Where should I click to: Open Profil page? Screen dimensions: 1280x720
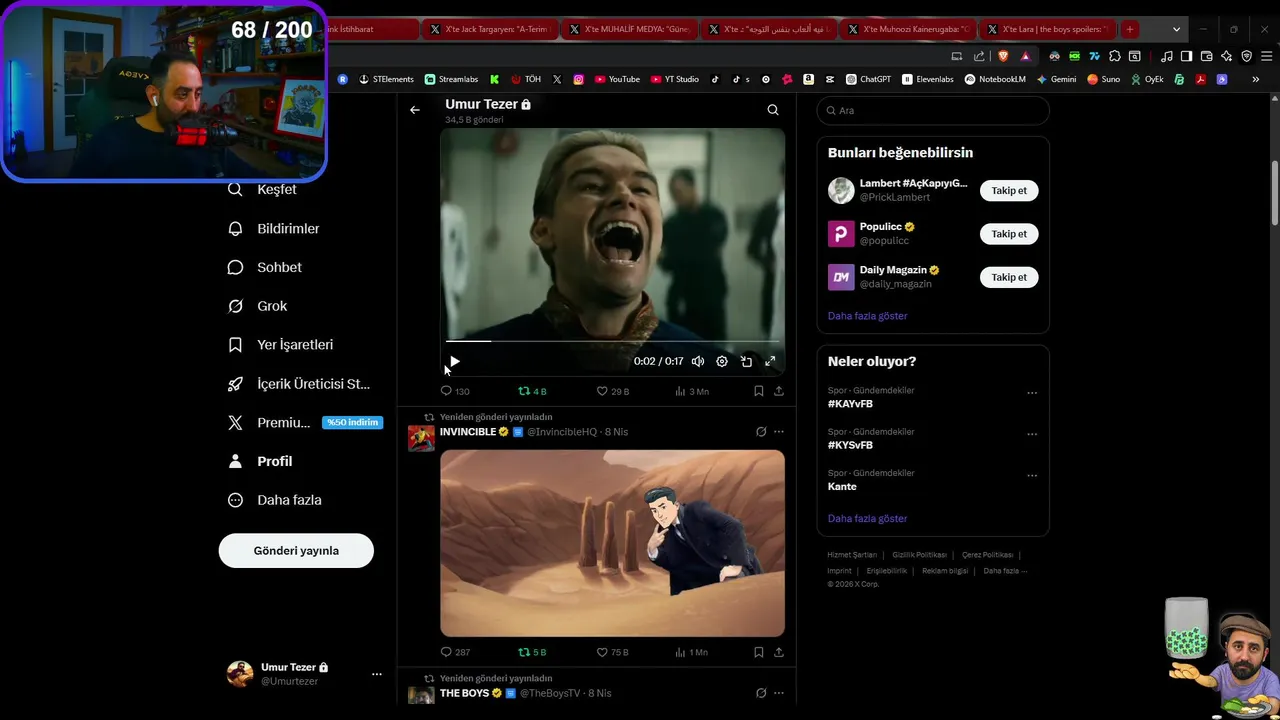tap(261, 461)
